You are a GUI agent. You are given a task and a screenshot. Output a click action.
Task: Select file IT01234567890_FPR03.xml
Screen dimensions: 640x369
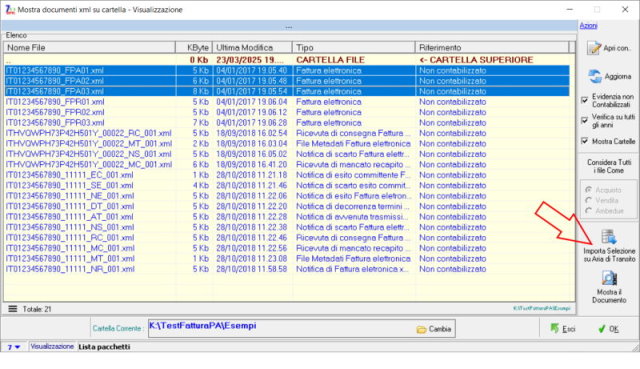point(287,123)
